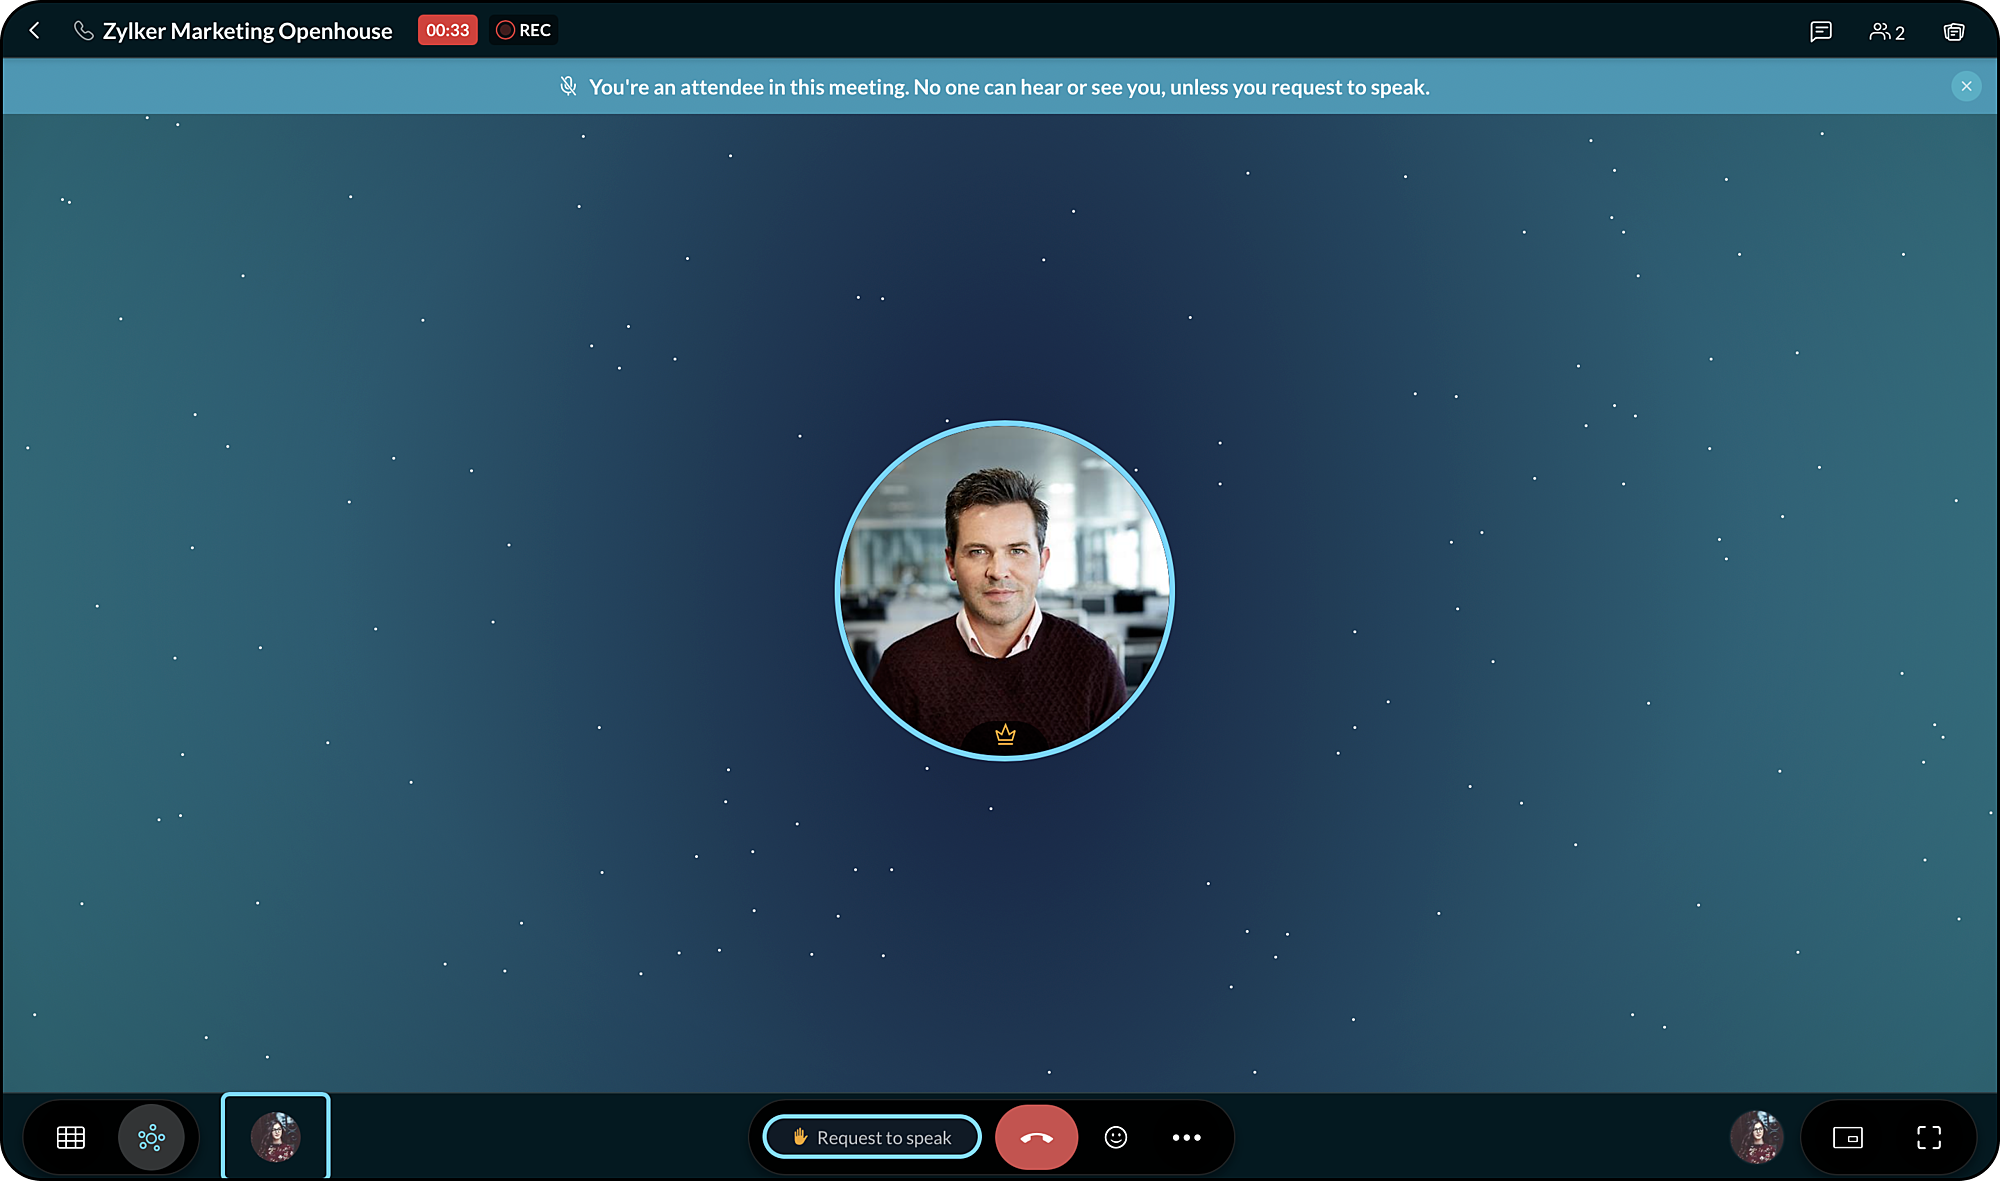The height and width of the screenshot is (1181, 2000).
Task: Open the chat panel icon
Action: click(x=1821, y=31)
